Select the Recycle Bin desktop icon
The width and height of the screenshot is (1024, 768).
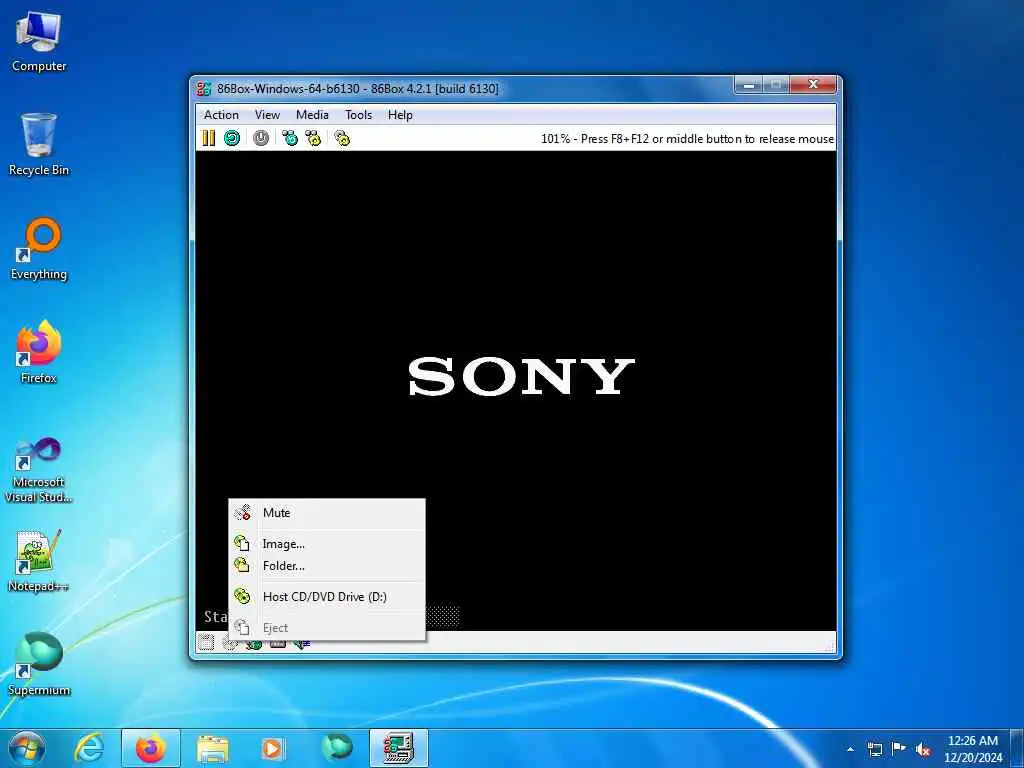[x=39, y=144]
